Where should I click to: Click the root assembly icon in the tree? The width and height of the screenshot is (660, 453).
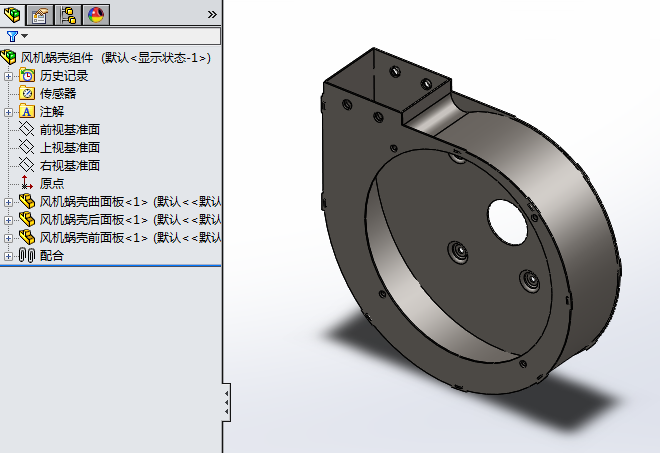point(9,57)
